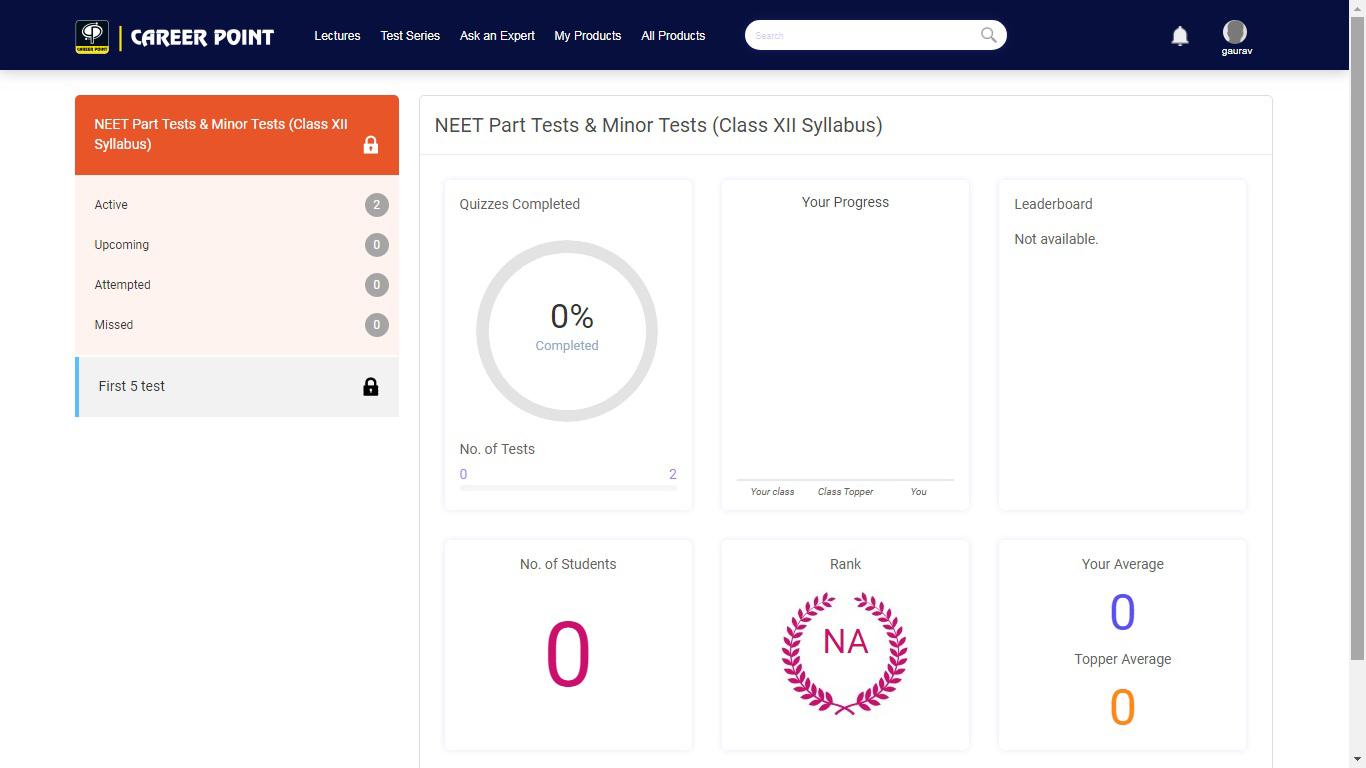
Task: Click the Active count badge 2
Action: point(377,205)
